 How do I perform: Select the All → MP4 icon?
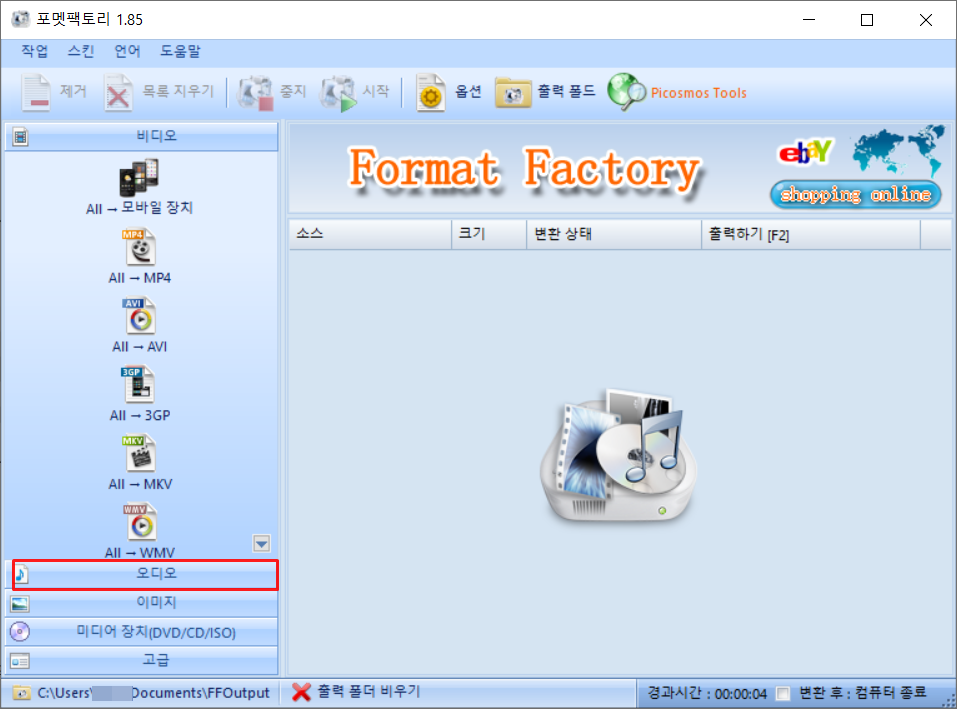(140, 247)
